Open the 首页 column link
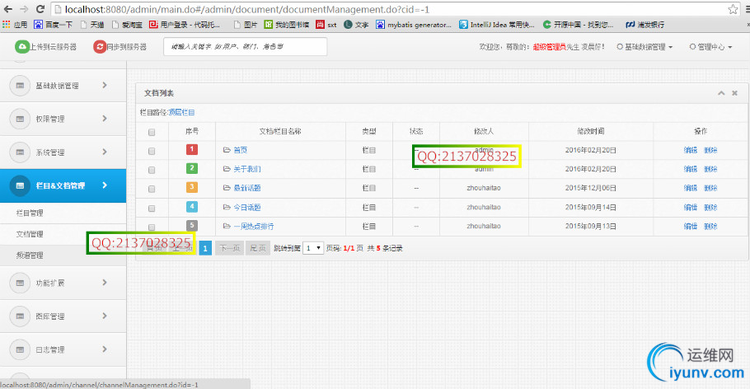750x389 pixels. point(240,150)
